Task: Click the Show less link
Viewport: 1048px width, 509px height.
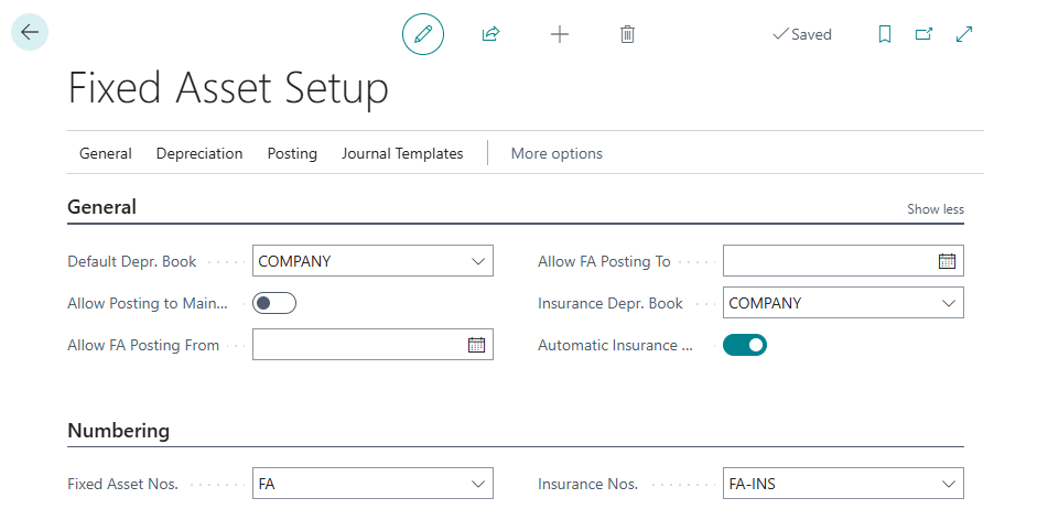Action: tap(935, 209)
